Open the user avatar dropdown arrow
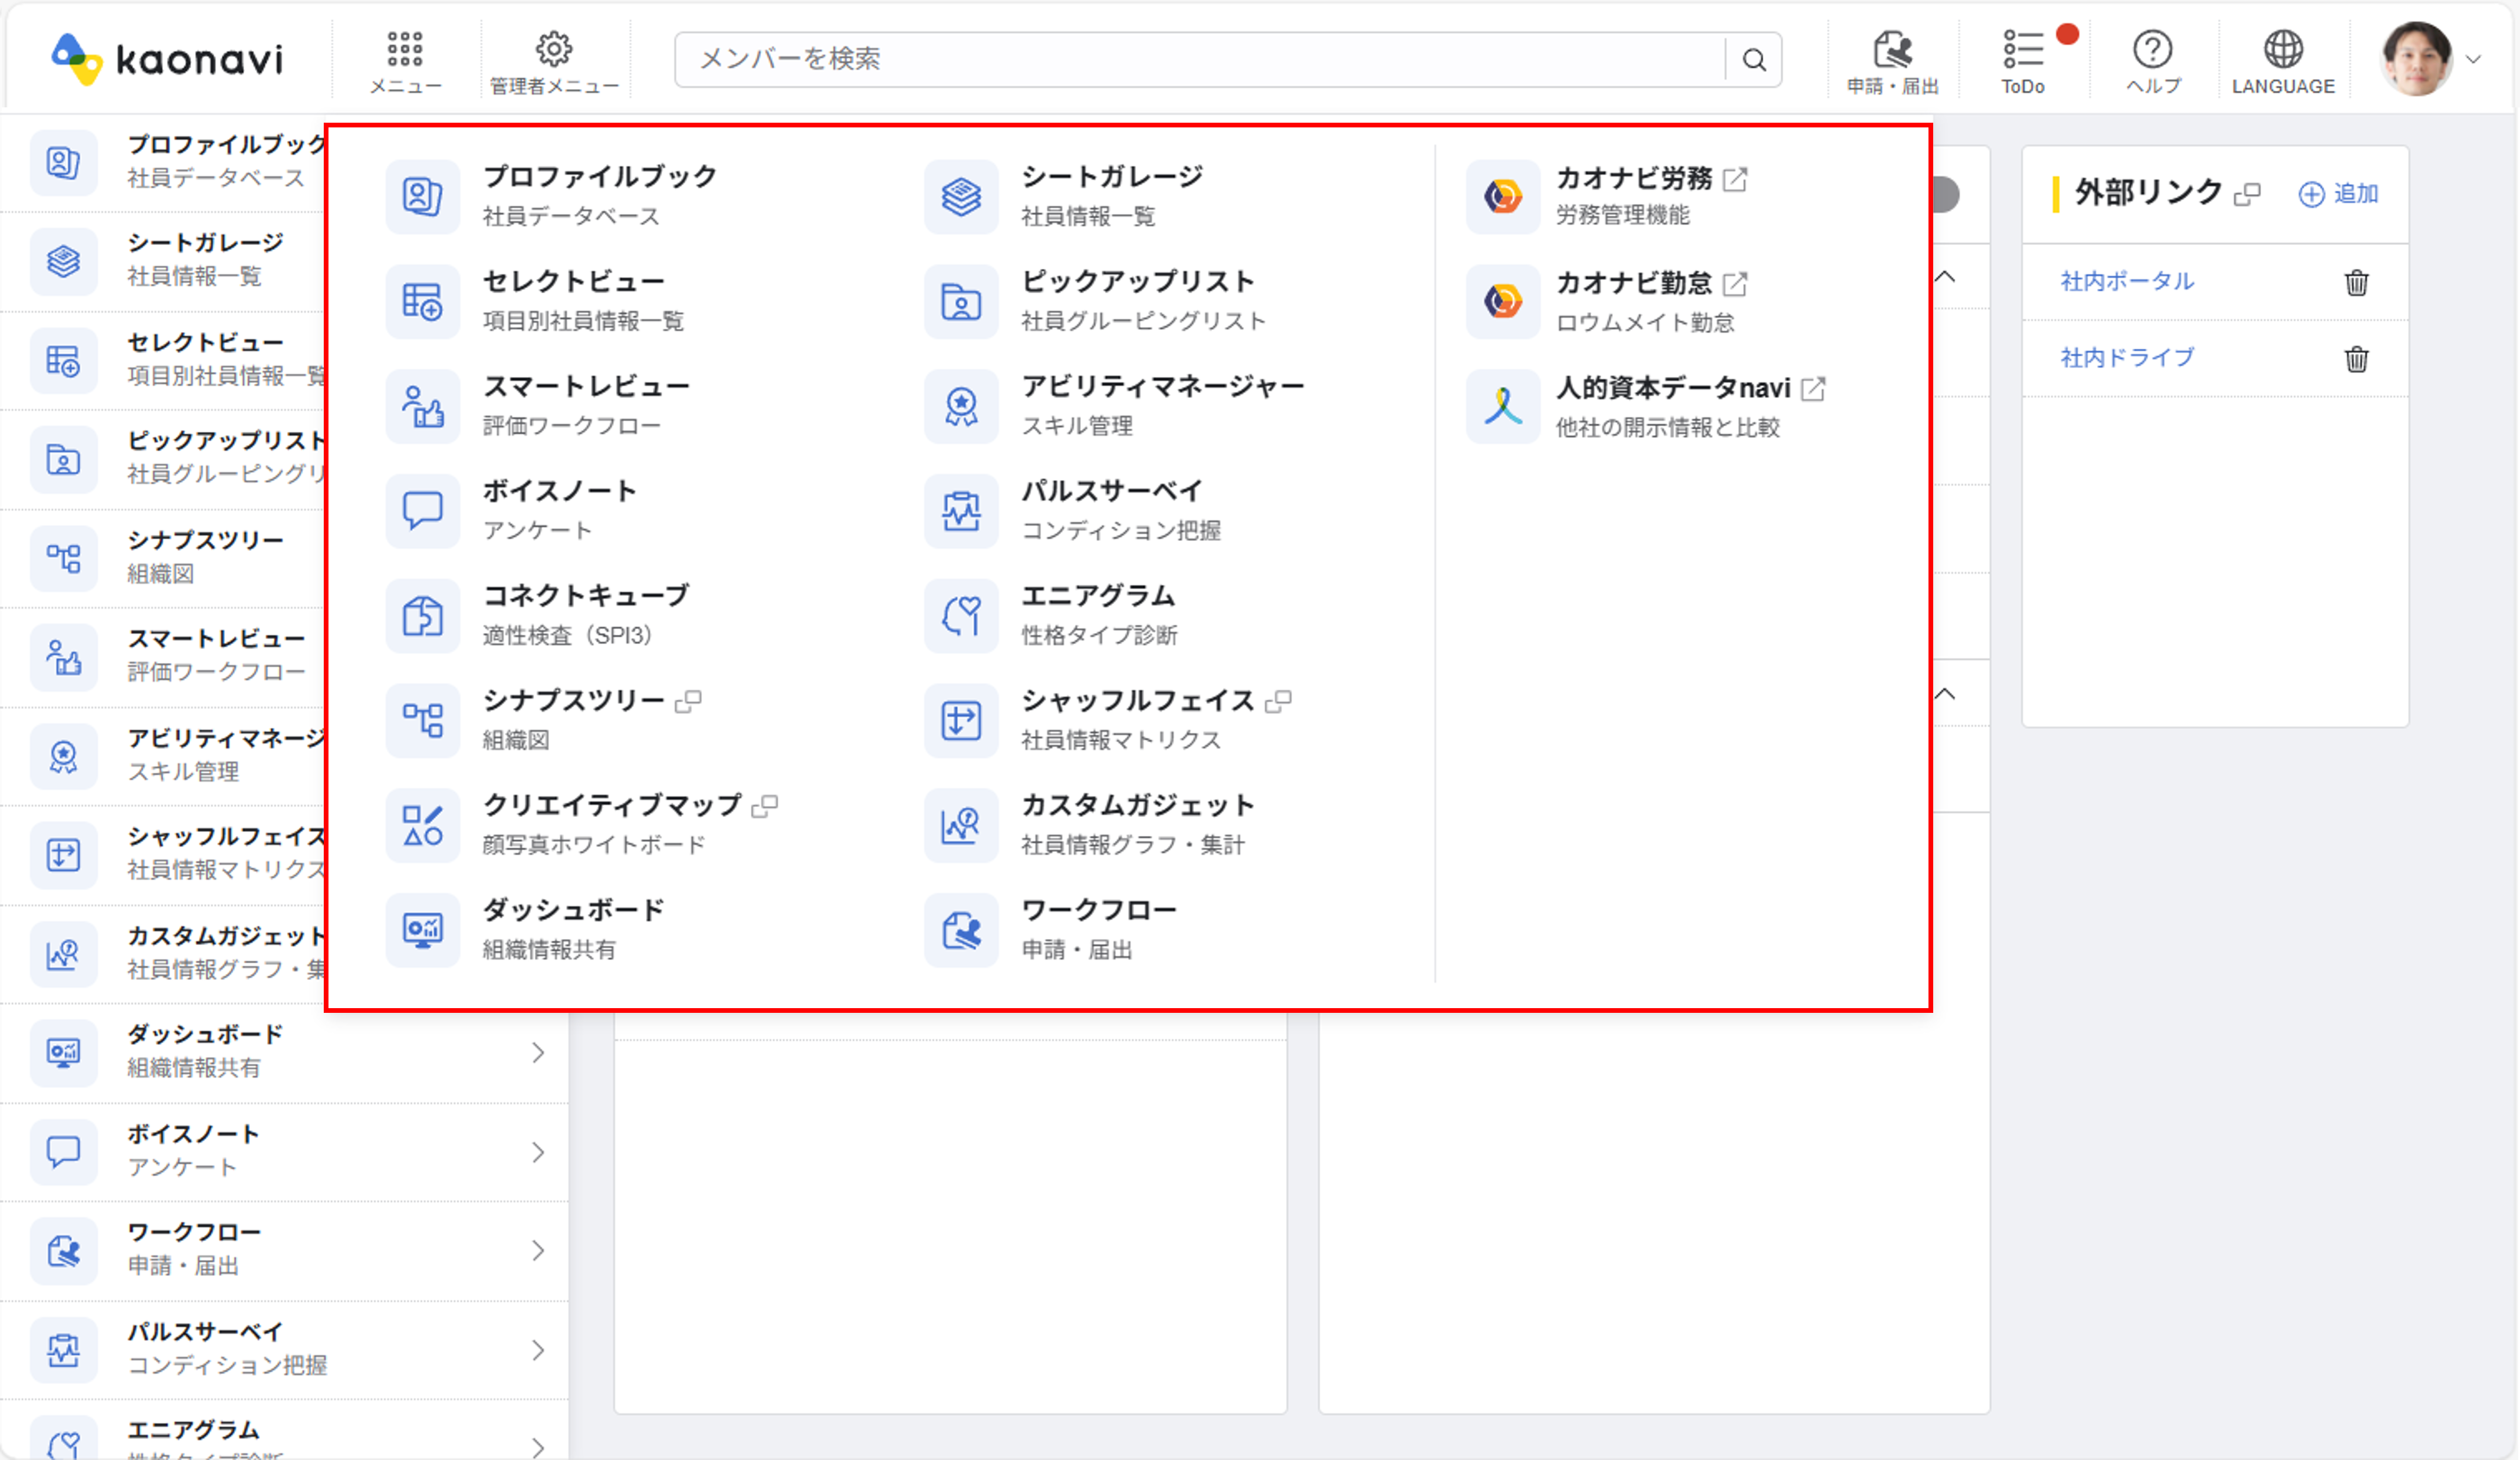The width and height of the screenshot is (2520, 1460). click(x=2473, y=60)
